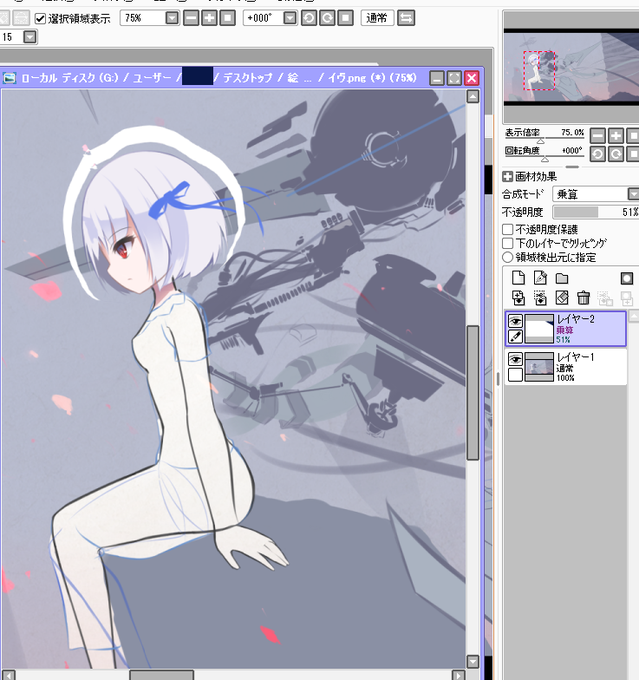Click the canvas horizontal scrollbar right arrow
The height and width of the screenshot is (680, 639).
(x=458, y=676)
